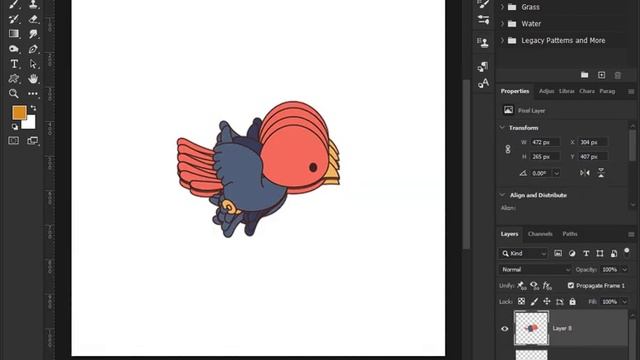The height and width of the screenshot is (360, 640).
Task: Click the H height field
Action: coord(545,157)
